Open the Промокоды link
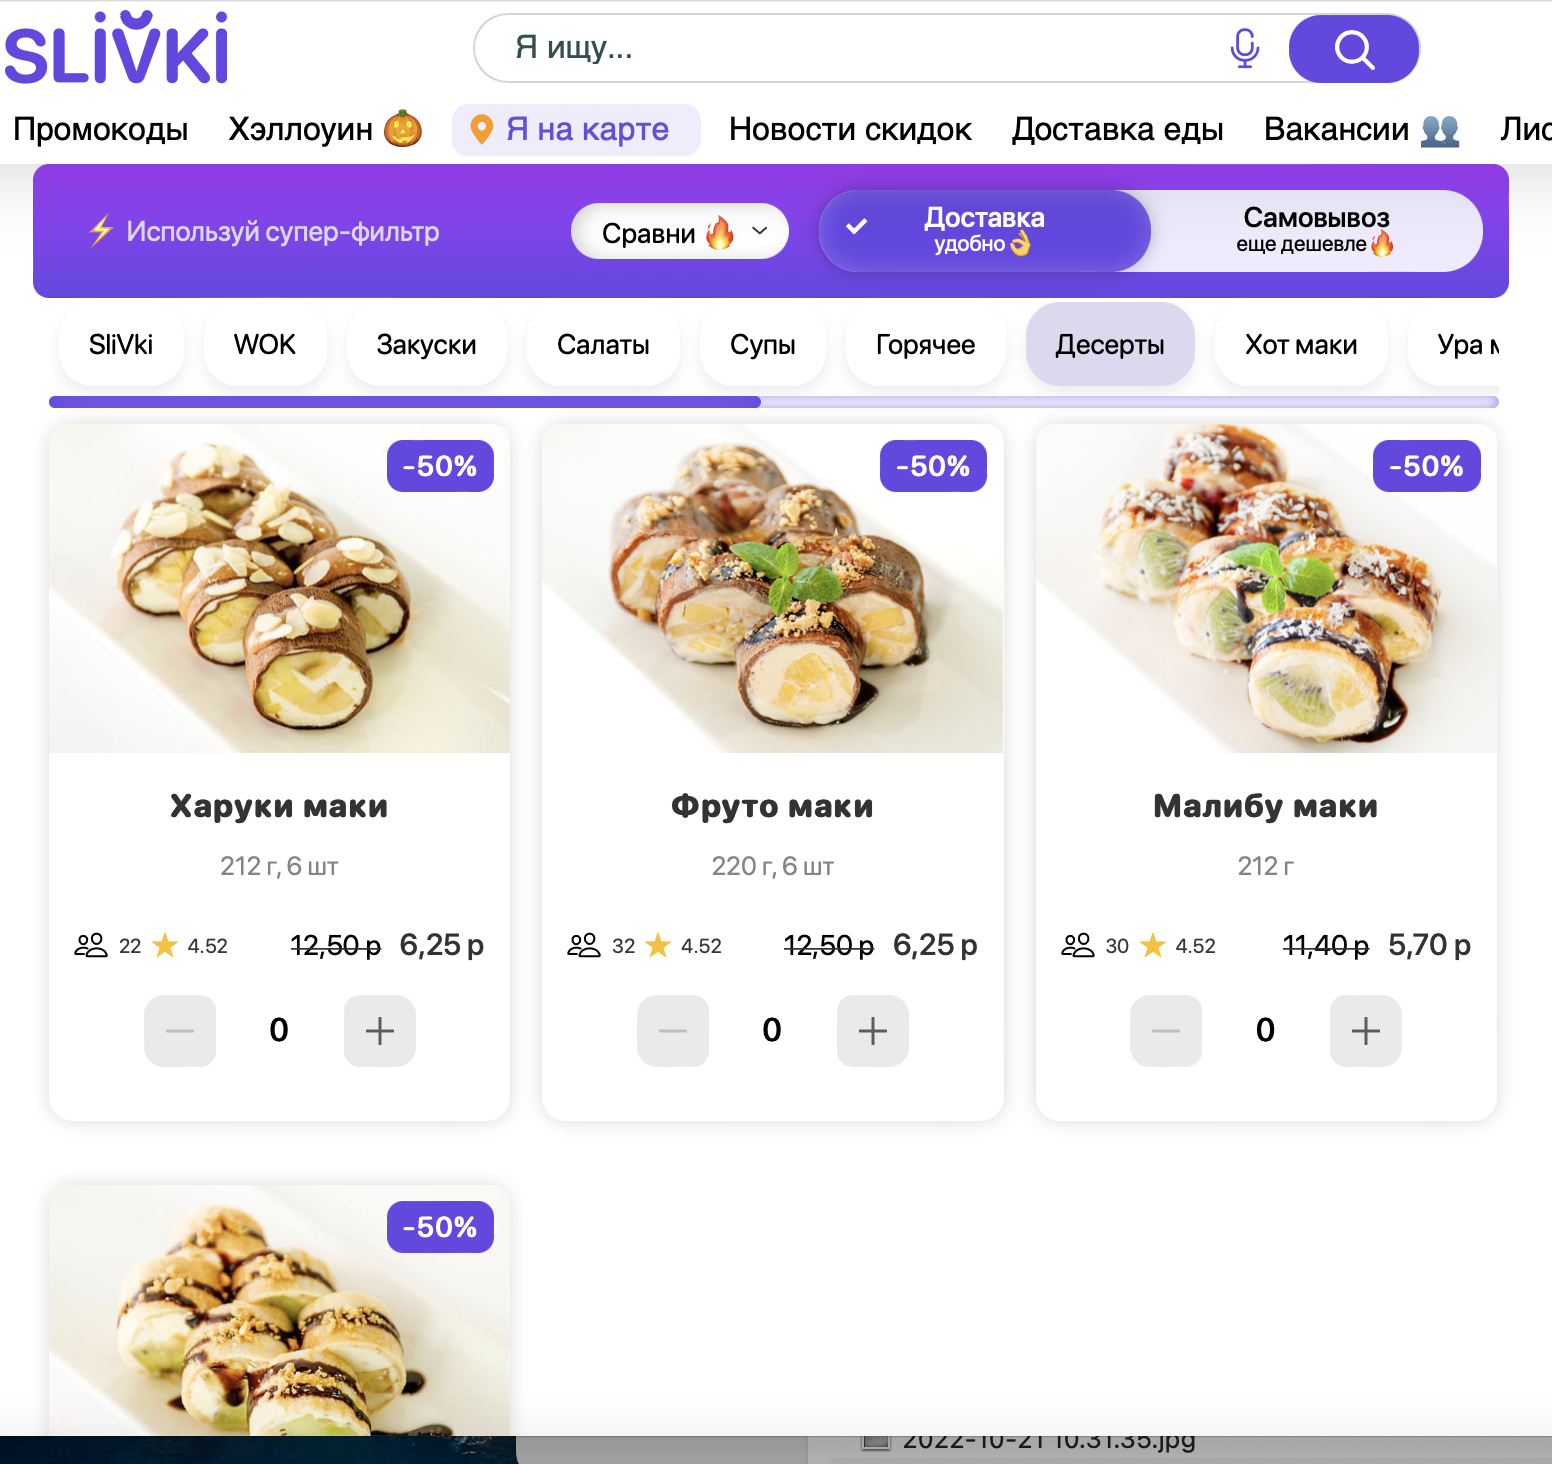This screenshot has width=1552, height=1464. (101, 130)
